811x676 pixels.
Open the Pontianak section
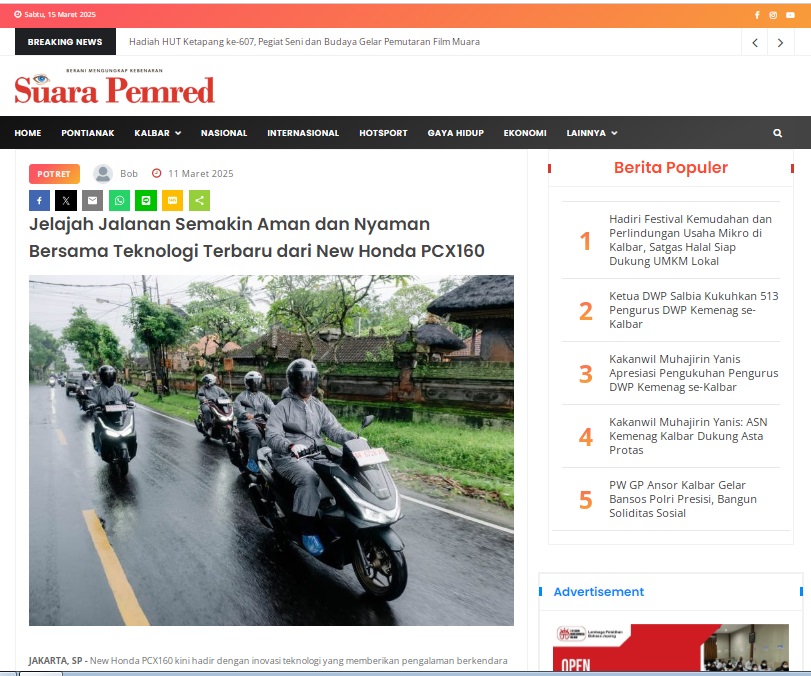[88, 133]
